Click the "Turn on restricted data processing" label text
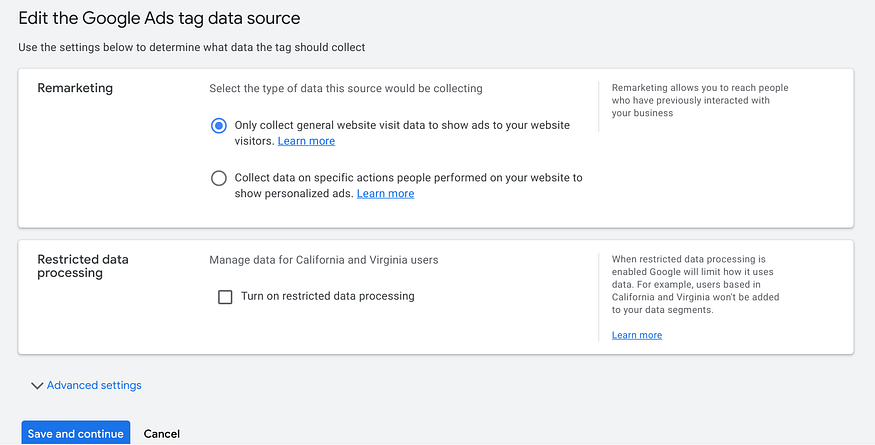 click(327, 296)
